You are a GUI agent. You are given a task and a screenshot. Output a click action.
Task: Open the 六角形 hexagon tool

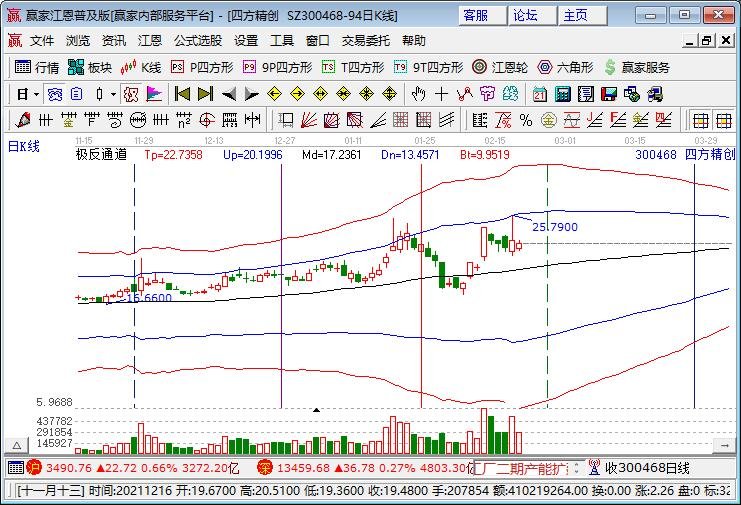coord(565,68)
